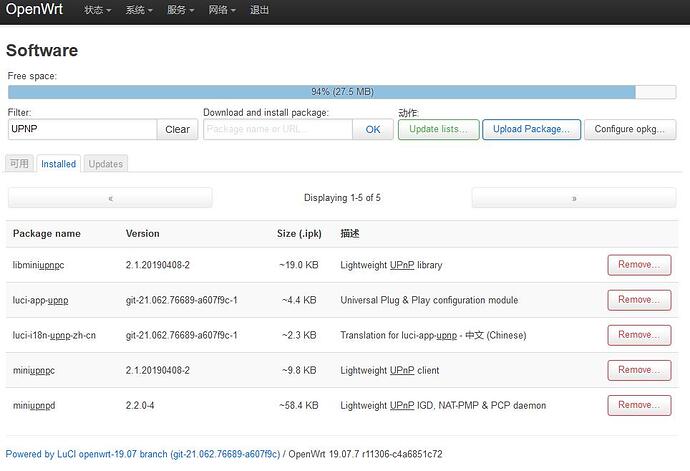Screen dimensions: 690x471
Task: Click Lightweight UPnP client description
Action: (390, 371)
